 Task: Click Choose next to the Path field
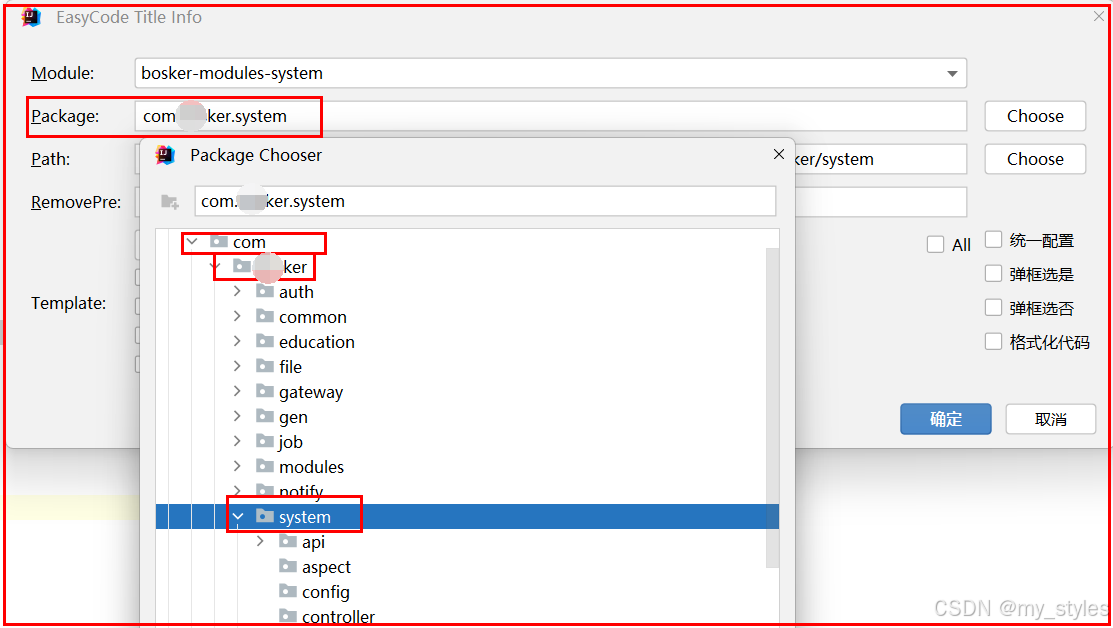point(1035,158)
